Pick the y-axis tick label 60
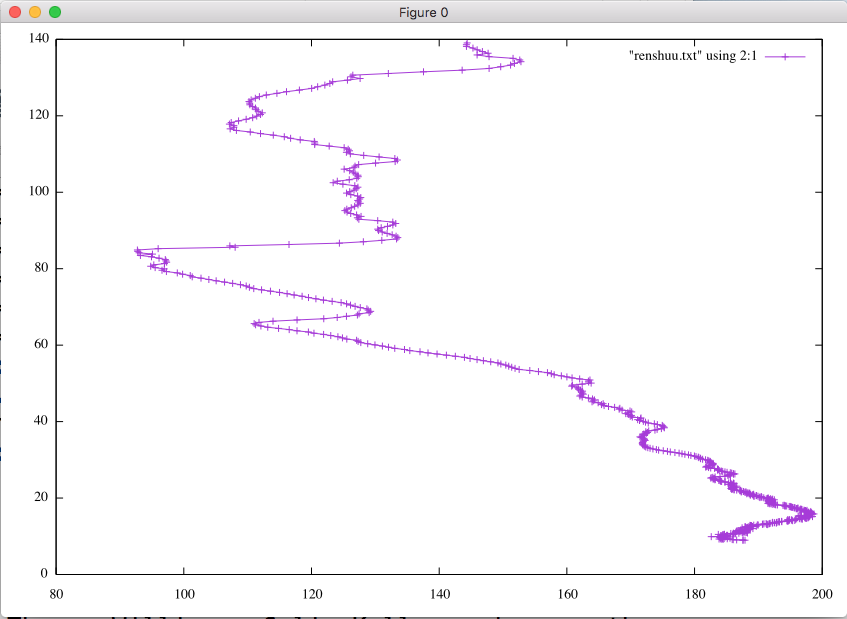 click(42, 345)
